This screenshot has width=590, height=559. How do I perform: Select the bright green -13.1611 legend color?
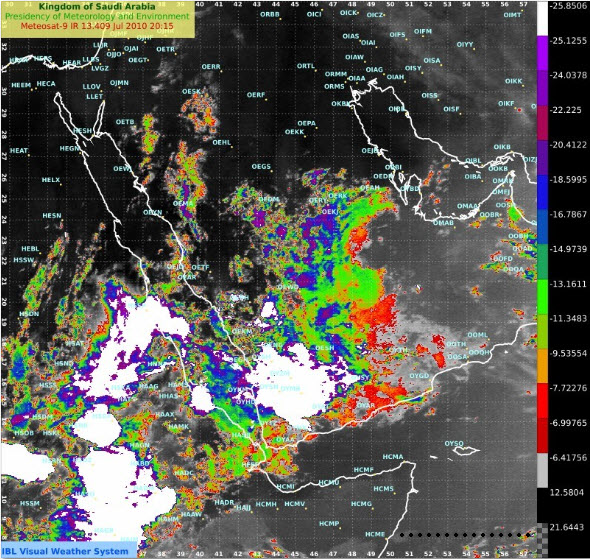coord(542,297)
